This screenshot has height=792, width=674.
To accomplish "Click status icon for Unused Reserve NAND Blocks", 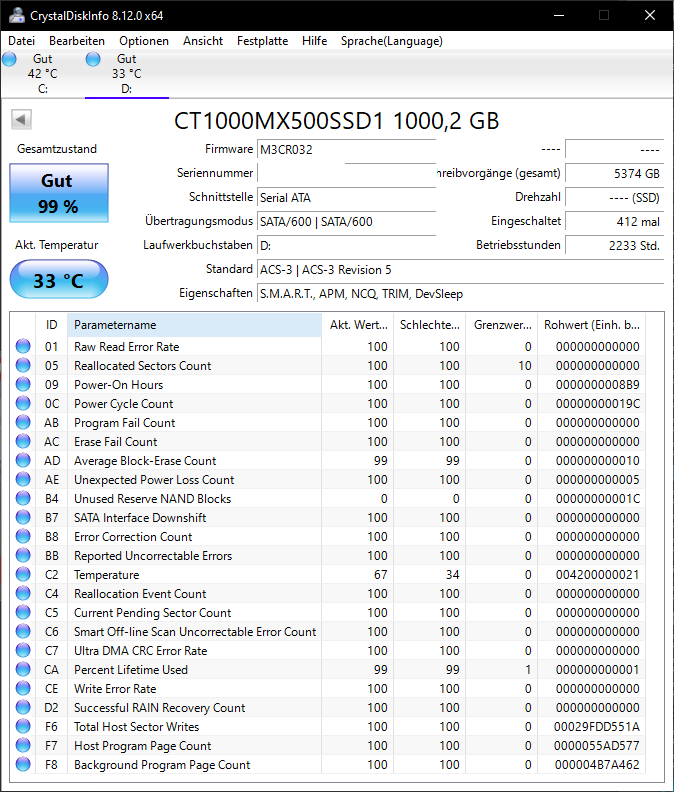I will (23, 498).
